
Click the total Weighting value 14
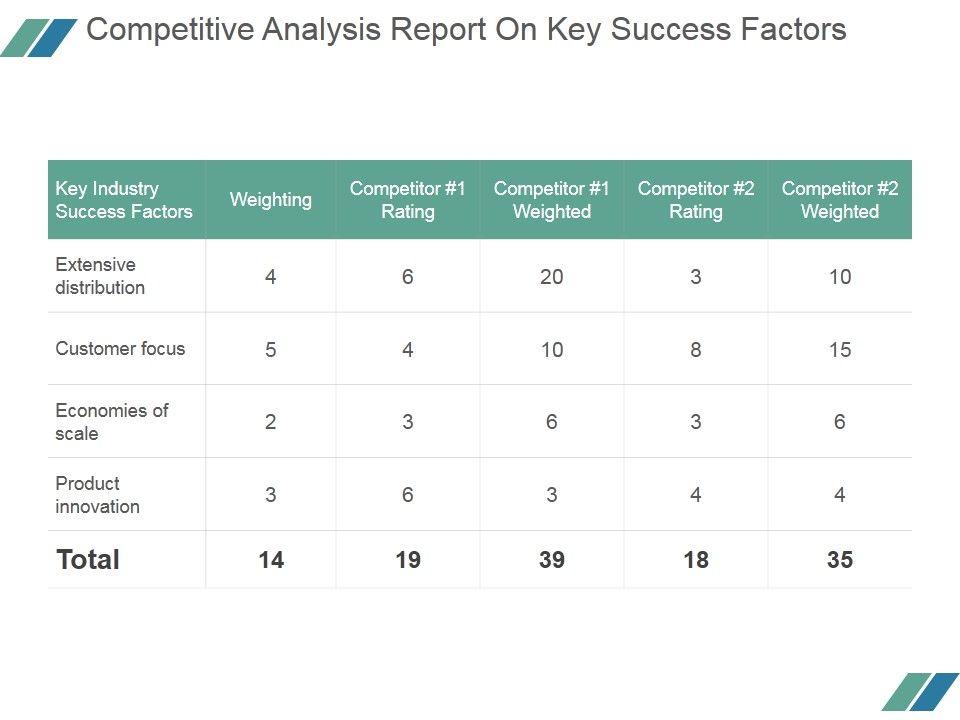click(x=271, y=560)
